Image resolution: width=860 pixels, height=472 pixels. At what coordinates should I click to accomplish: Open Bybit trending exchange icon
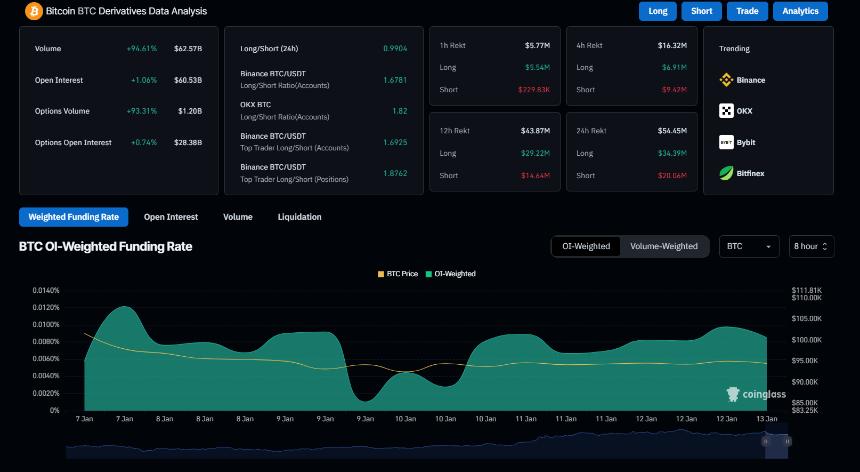point(726,142)
